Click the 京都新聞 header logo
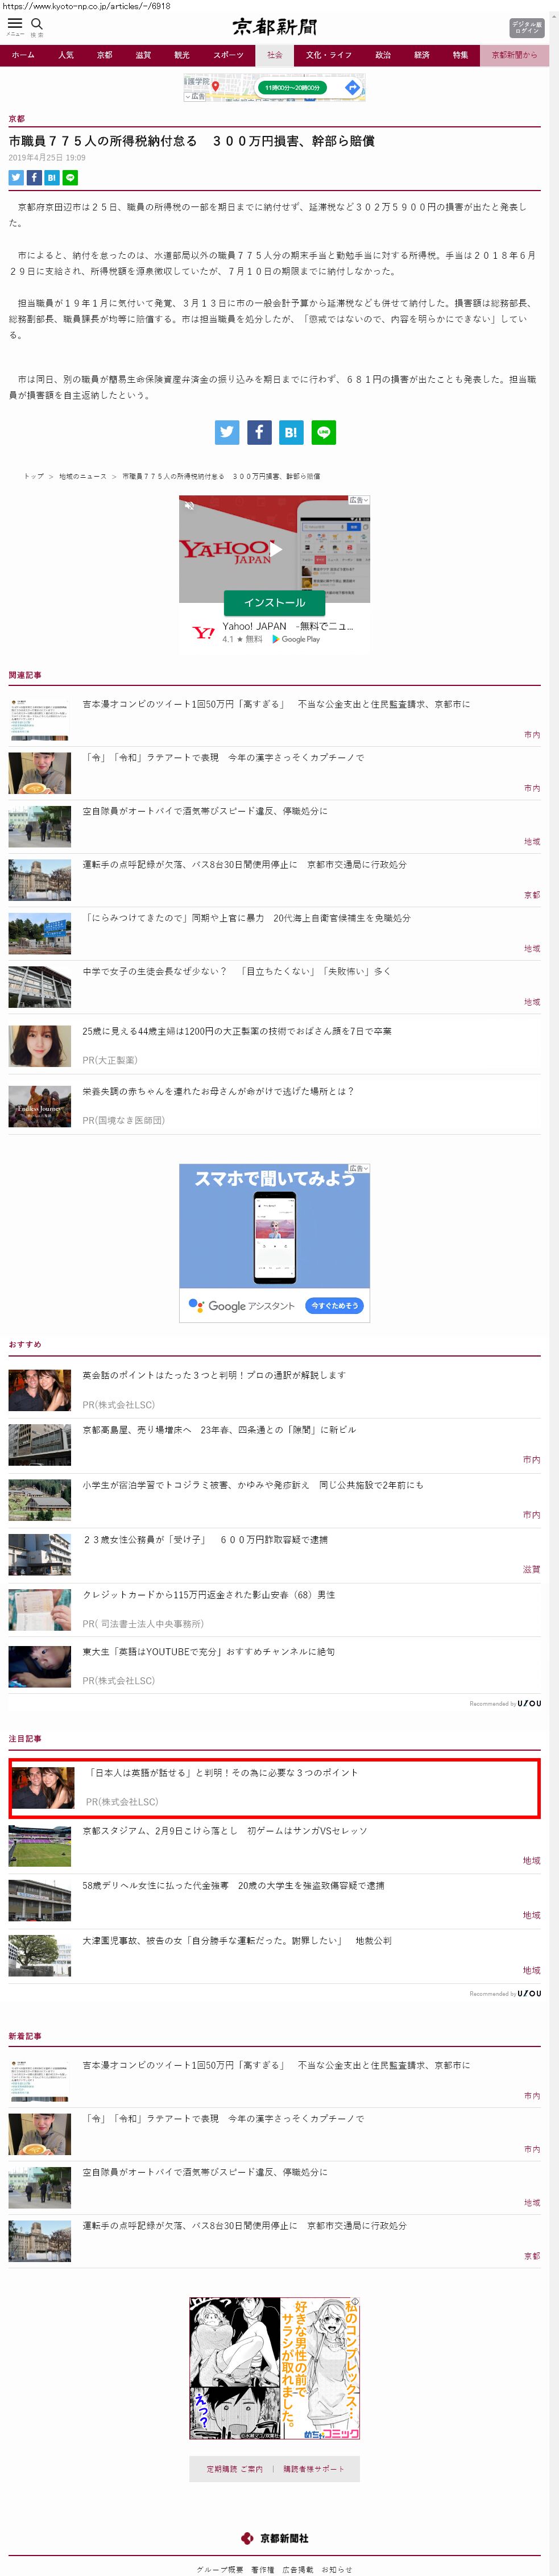The width and height of the screenshot is (559, 2576). tap(274, 27)
